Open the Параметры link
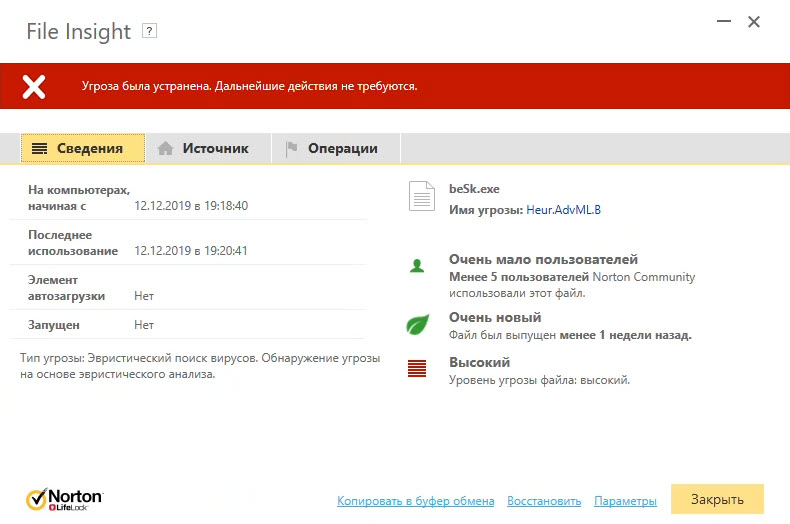The height and width of the screenshot is (524, 790). pyautogui.click(x=625, y=501)
